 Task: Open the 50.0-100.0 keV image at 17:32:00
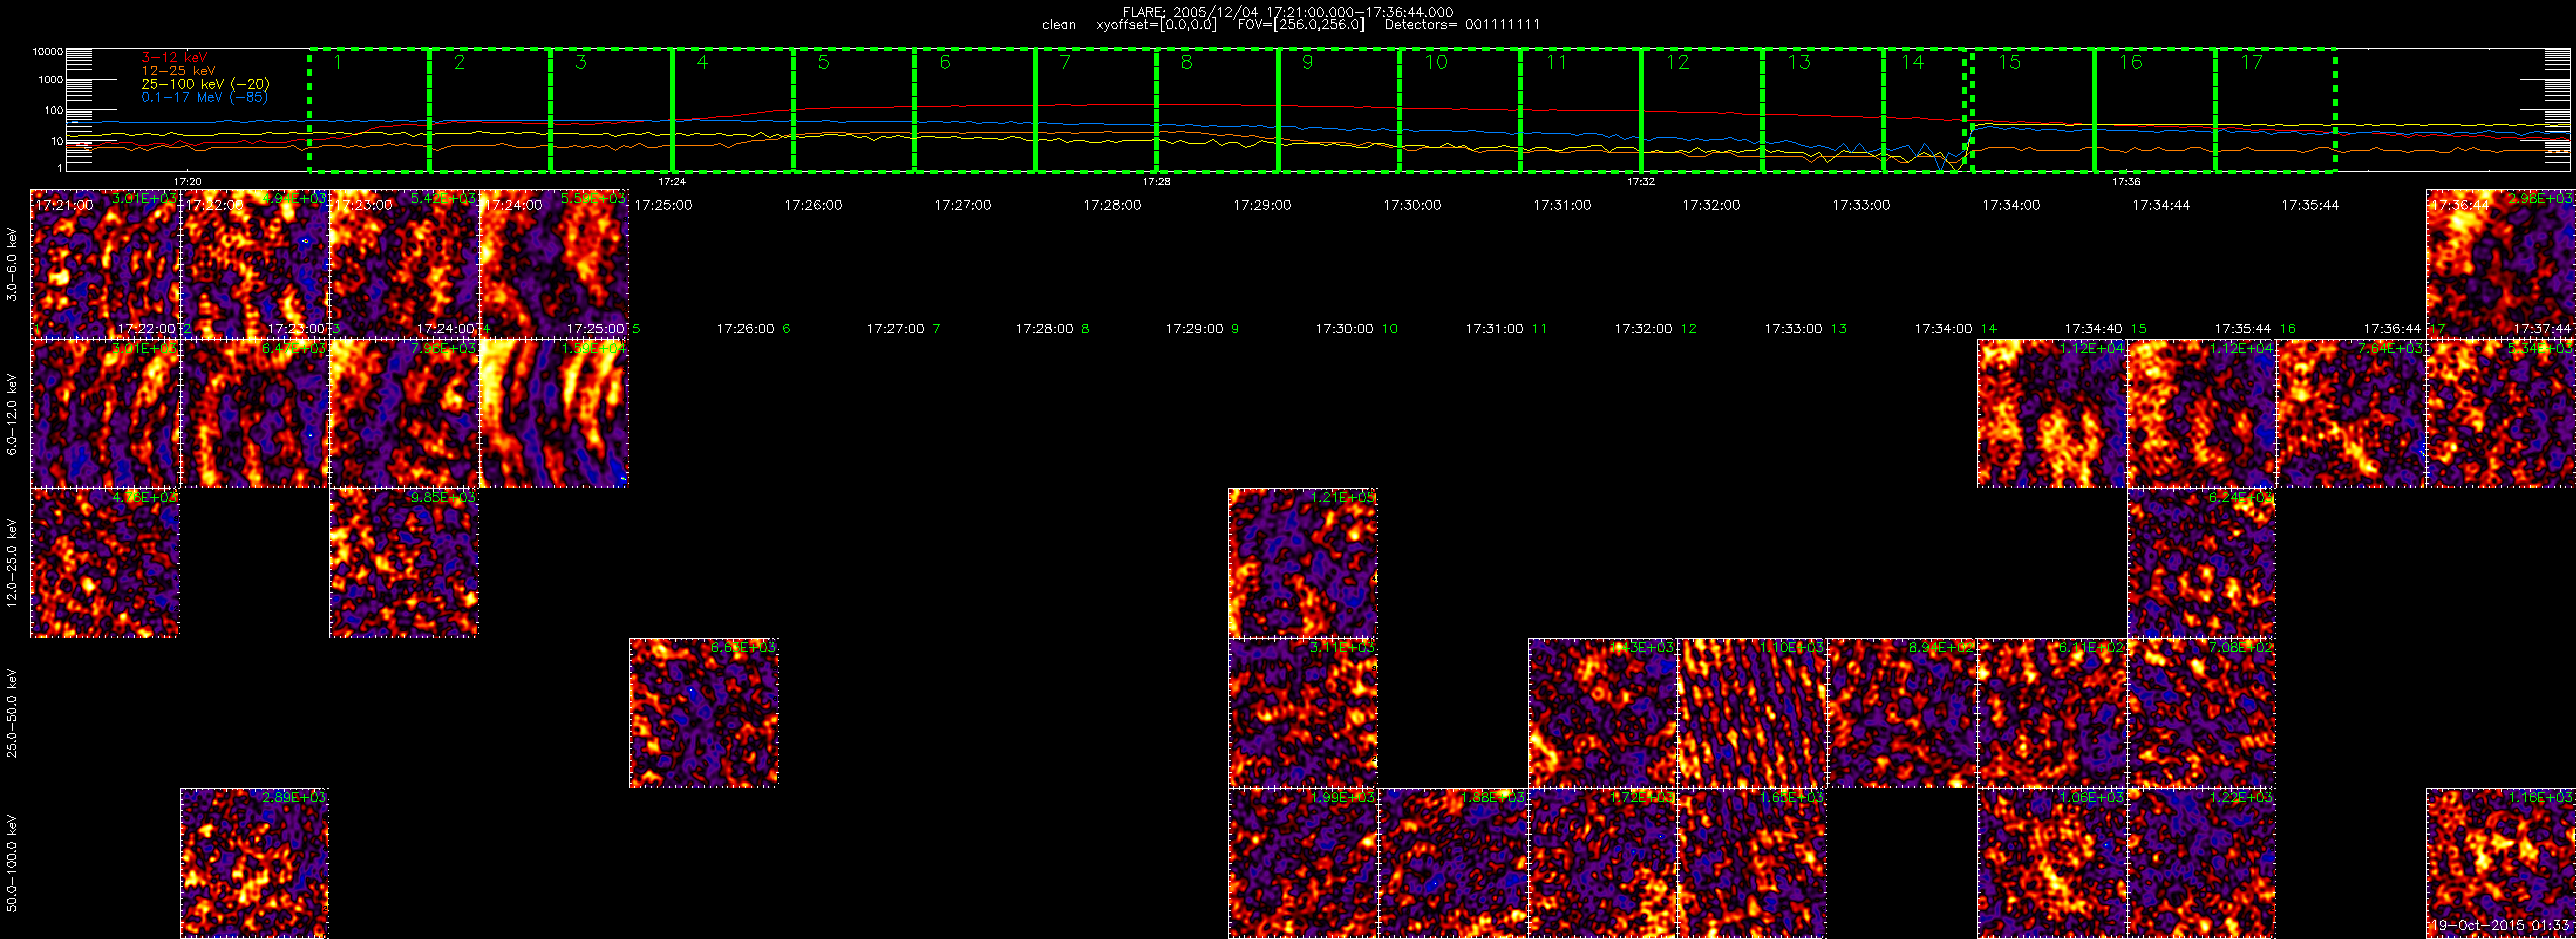[1753, 863]
